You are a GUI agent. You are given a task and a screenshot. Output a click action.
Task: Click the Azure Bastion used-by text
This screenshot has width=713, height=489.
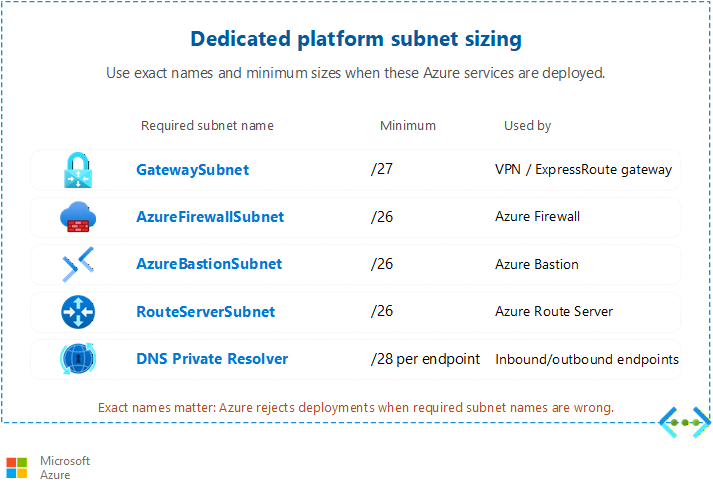click(537, 264)
